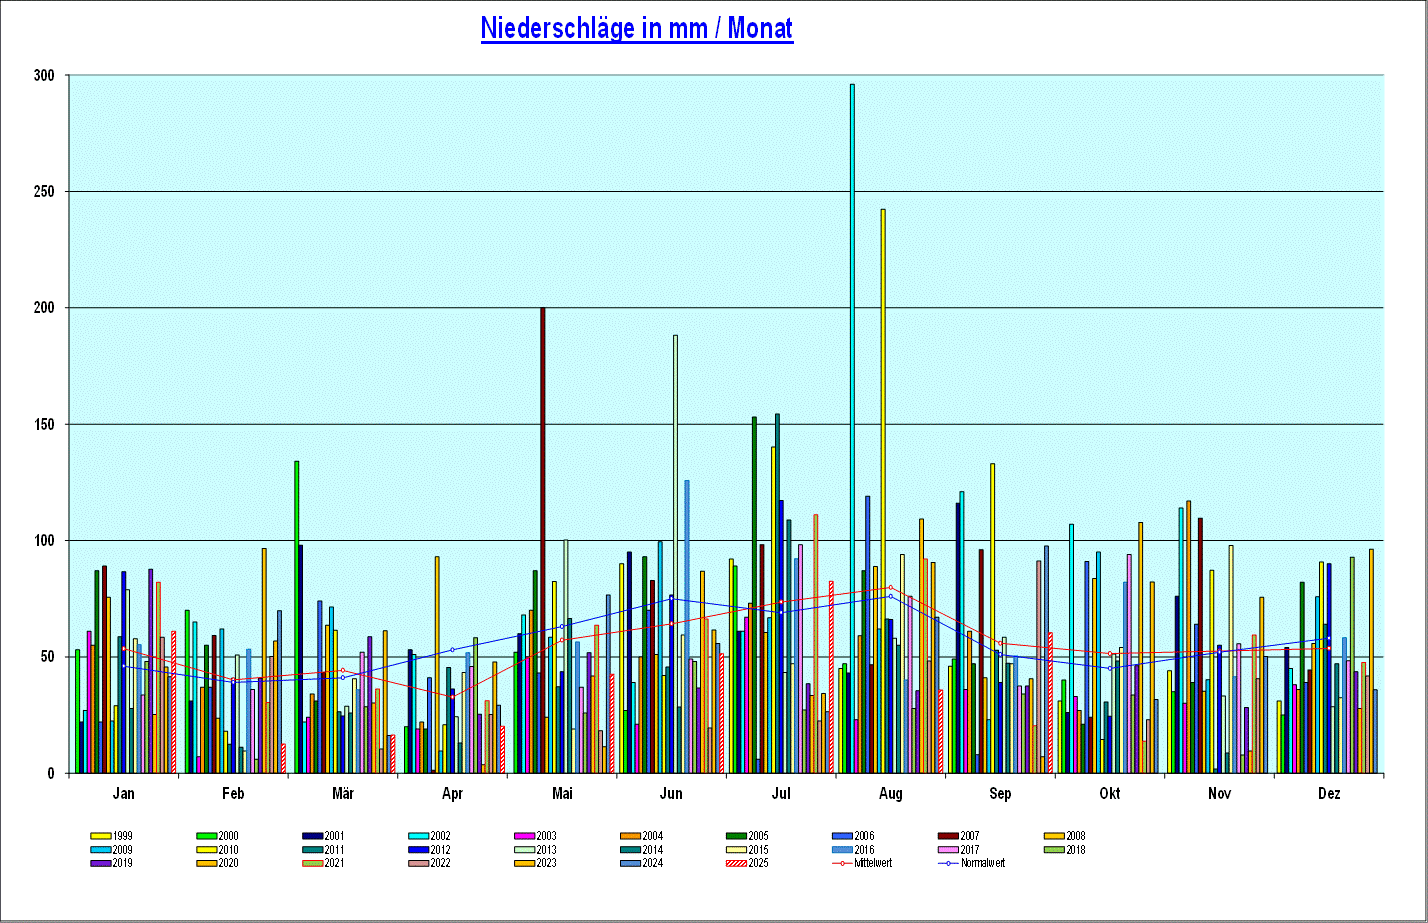Screen dimensions: 1428x923
Task: Select the dark red 200 mm bar in Mai
Action: coord(543,540)
